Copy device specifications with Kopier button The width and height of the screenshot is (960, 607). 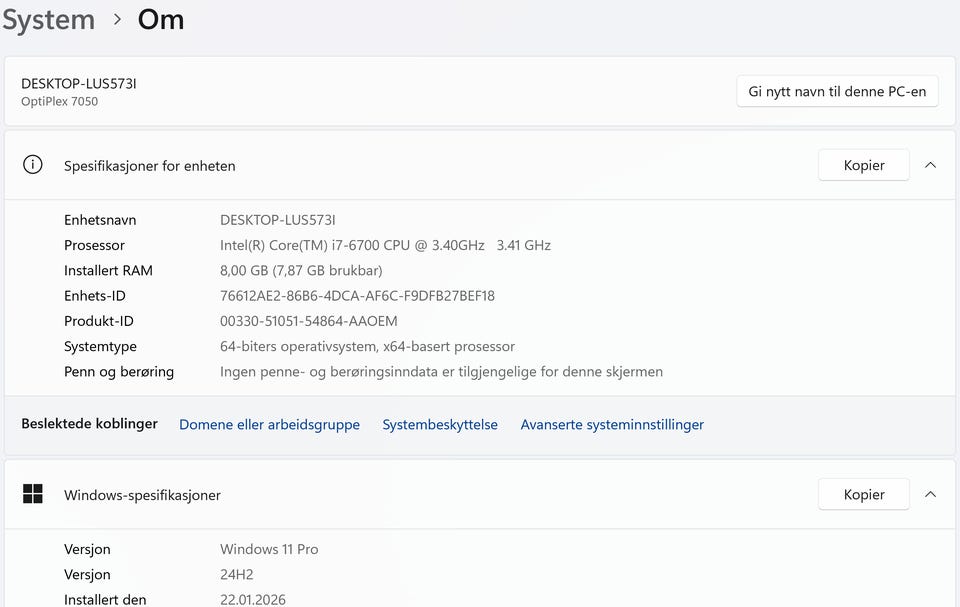click(x=863, y=165)
